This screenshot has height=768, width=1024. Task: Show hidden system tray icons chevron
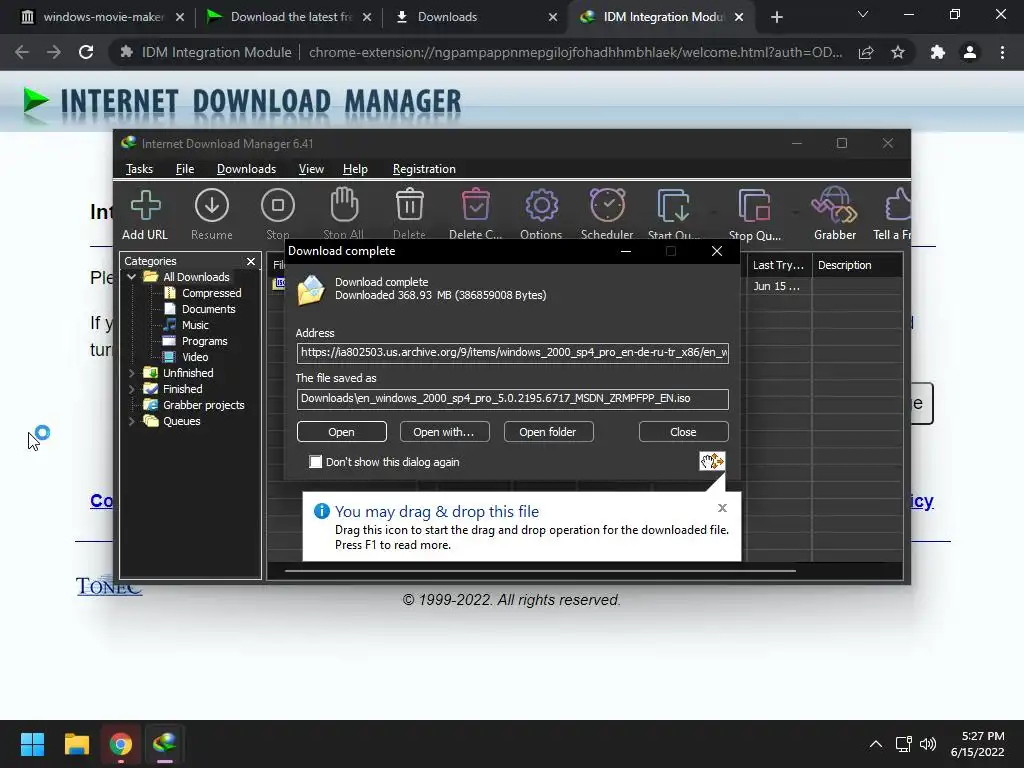(876, 744)
